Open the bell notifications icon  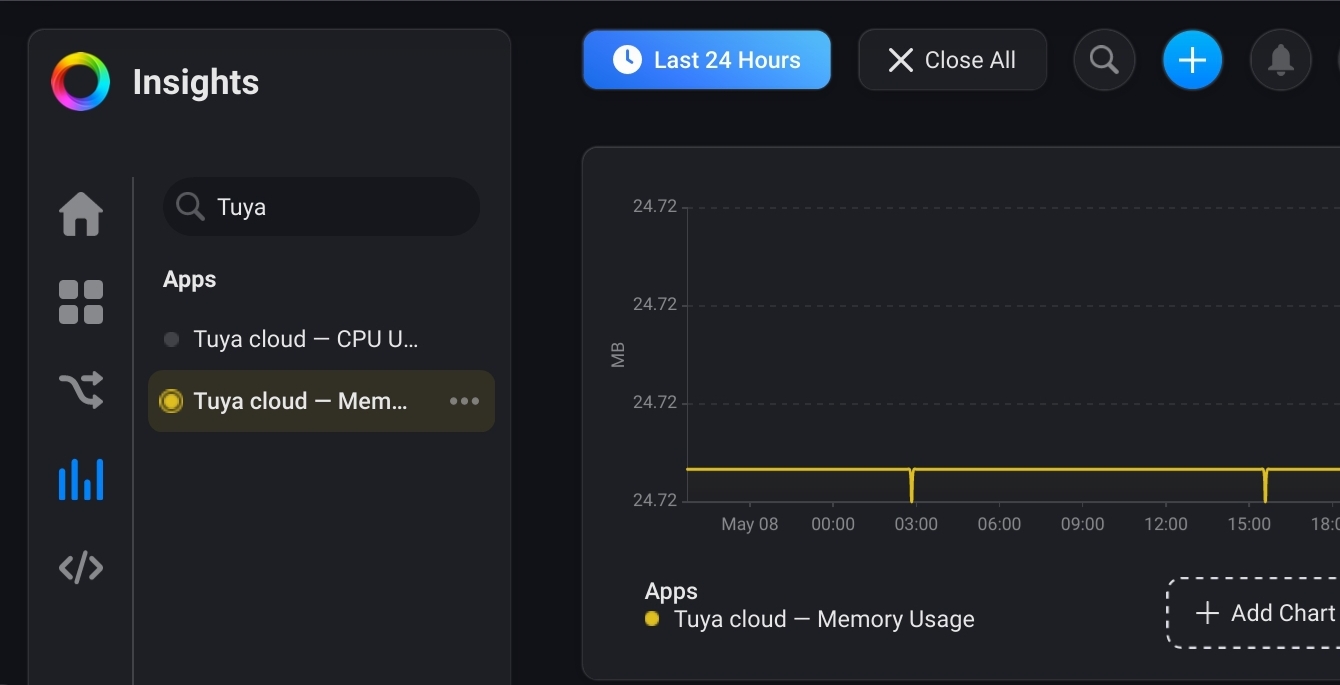[x=1280, y=60]
